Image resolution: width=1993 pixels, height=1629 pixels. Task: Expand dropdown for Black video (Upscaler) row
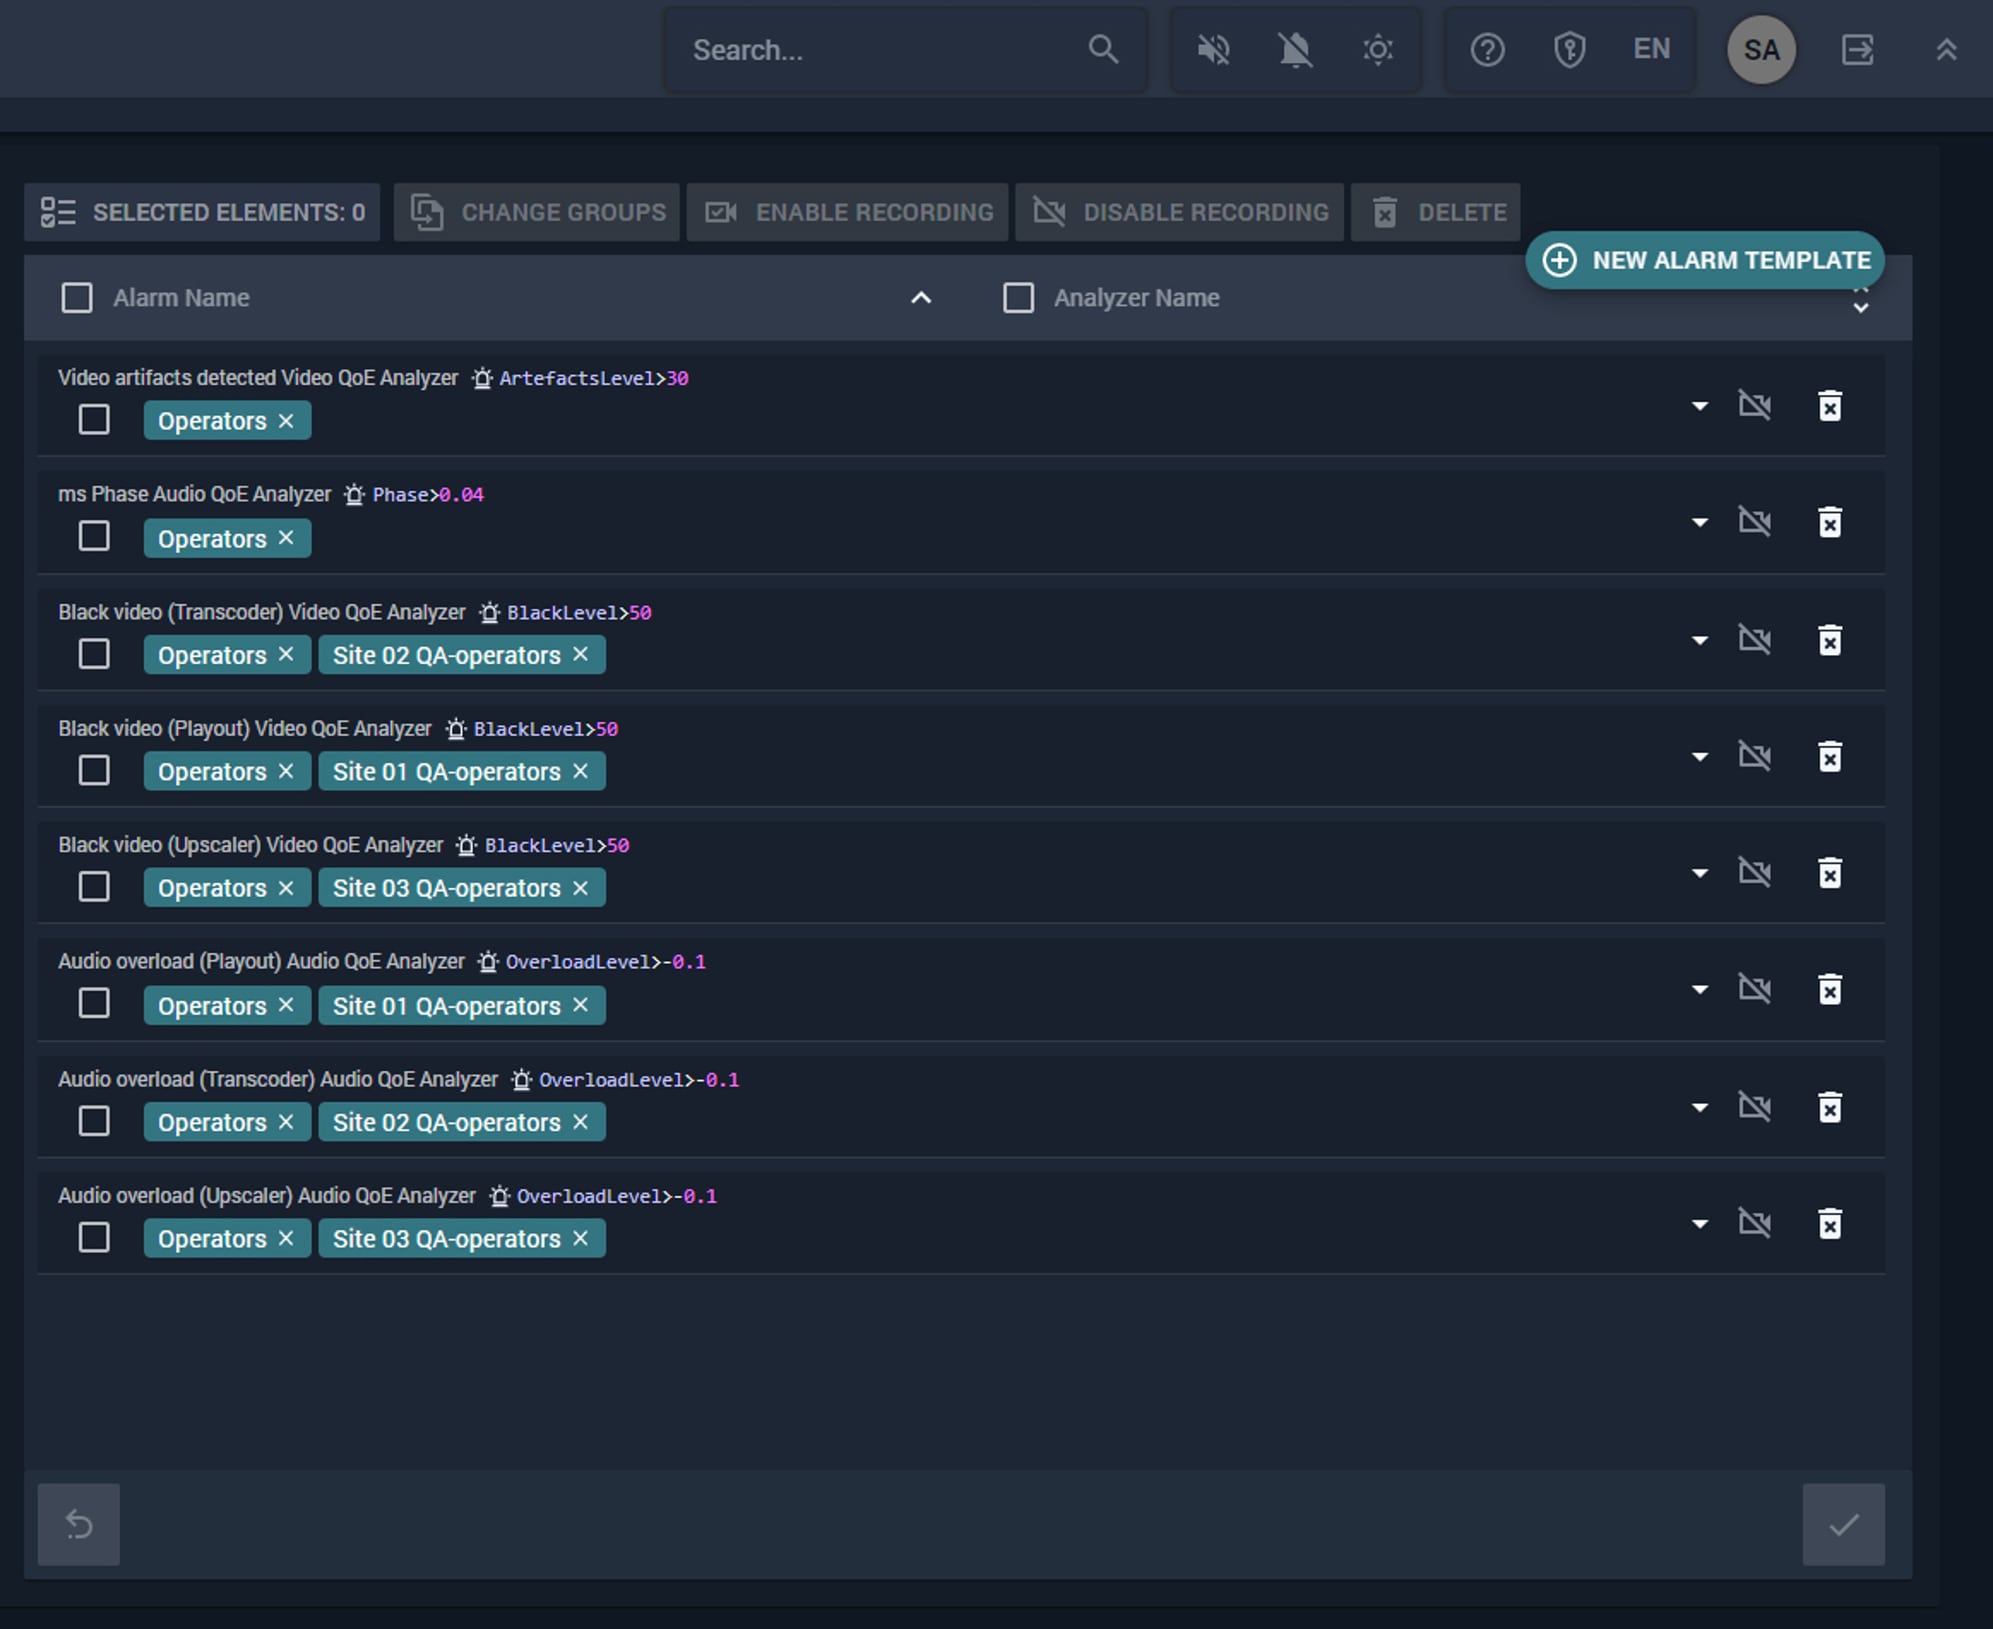coord(1699,873)
